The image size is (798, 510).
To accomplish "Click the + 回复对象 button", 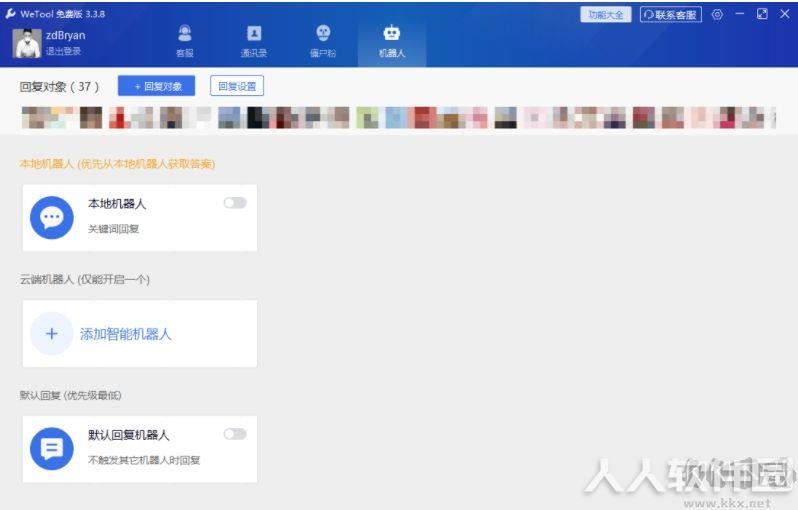I will (x=156, y=86).
